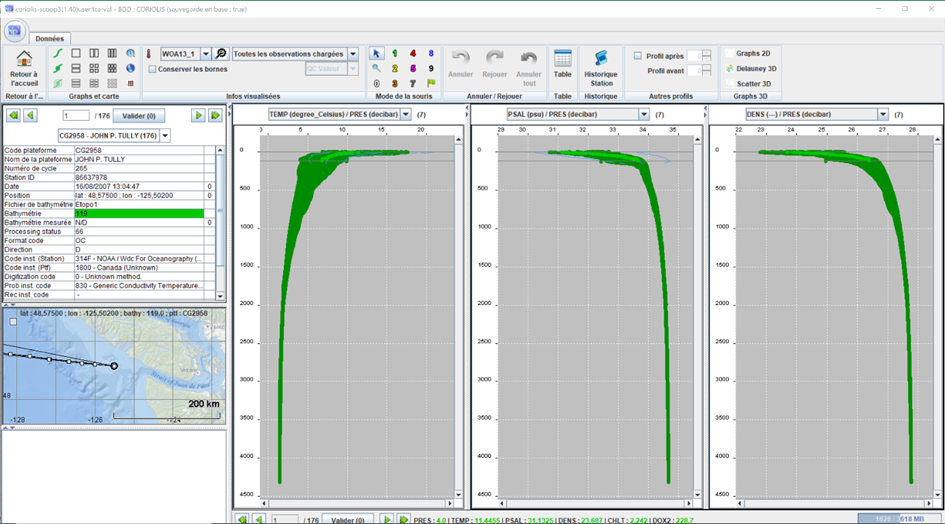Select the Station ID value 86637978
This screenshot has height=524, width=945.
139,177
